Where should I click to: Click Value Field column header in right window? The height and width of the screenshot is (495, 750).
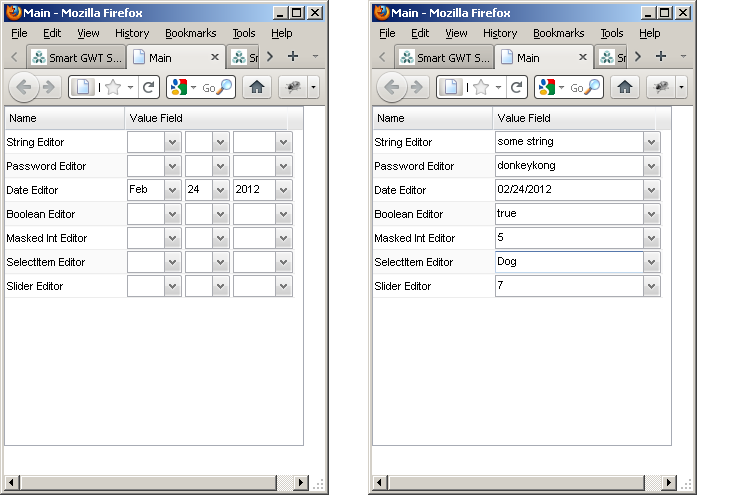tap(523, 118)
